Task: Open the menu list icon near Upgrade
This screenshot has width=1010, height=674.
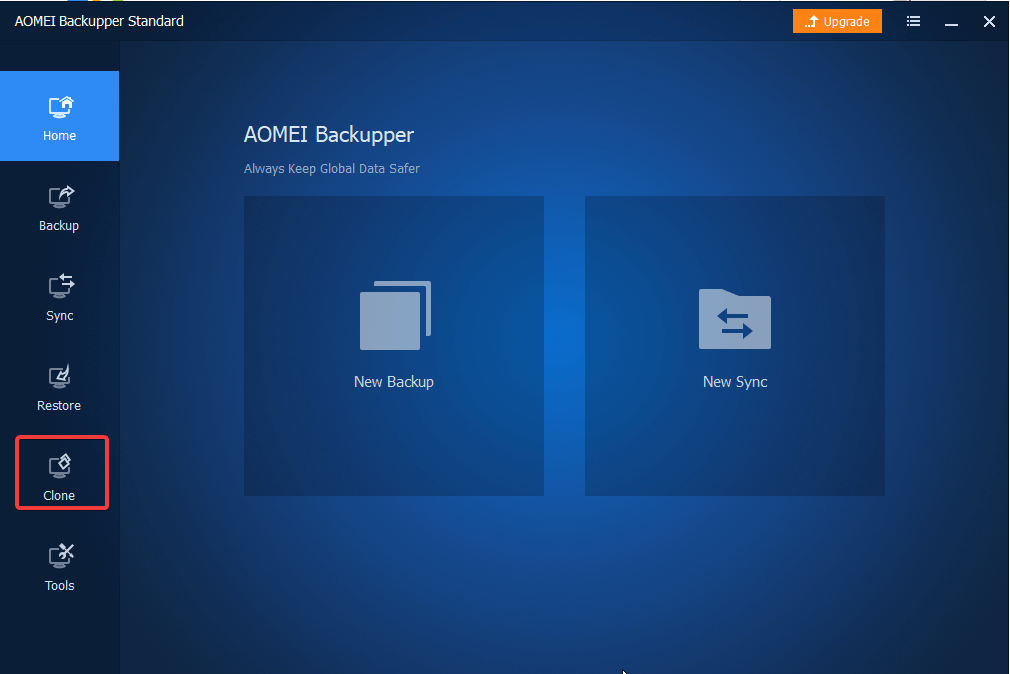Action: pos(913,20)
